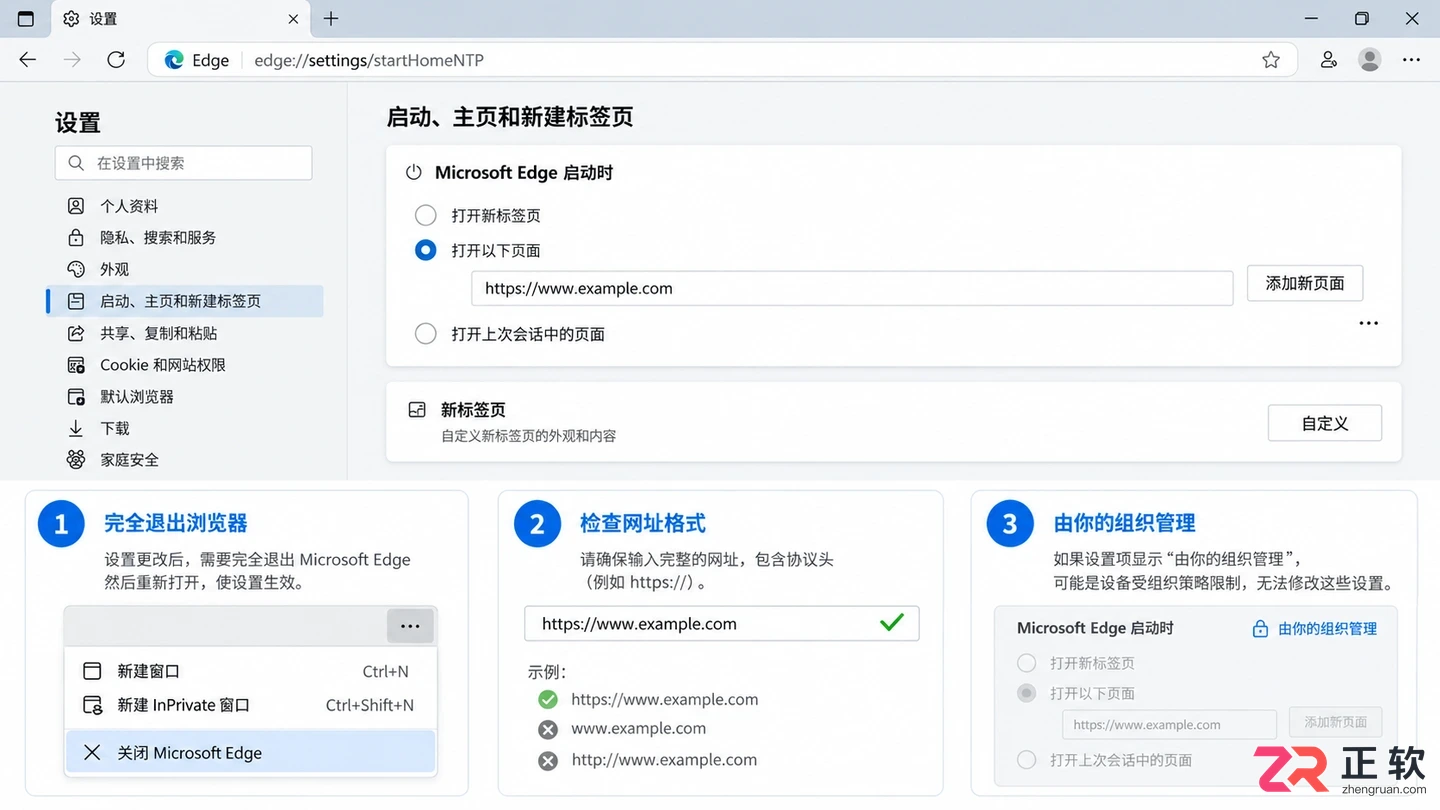Open the Edge three-dot menu in toolbar
1440x810 pixels.
point(1411,60)
